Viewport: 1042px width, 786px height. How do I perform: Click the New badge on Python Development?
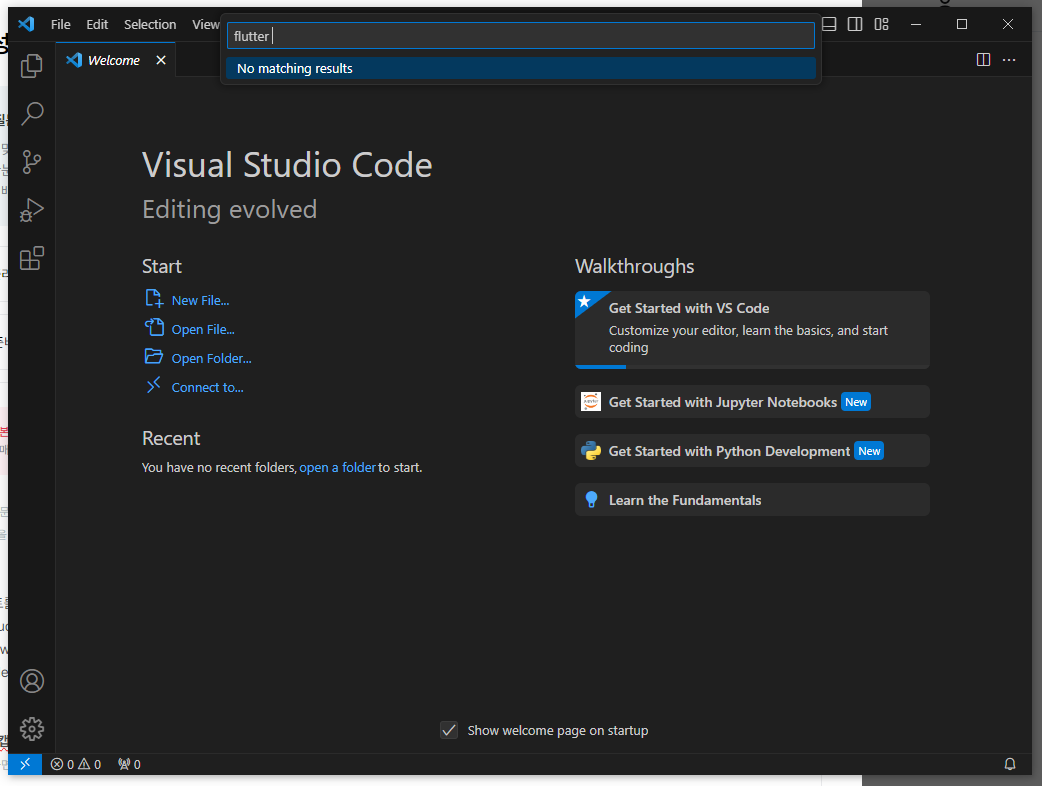click(869, 451)
